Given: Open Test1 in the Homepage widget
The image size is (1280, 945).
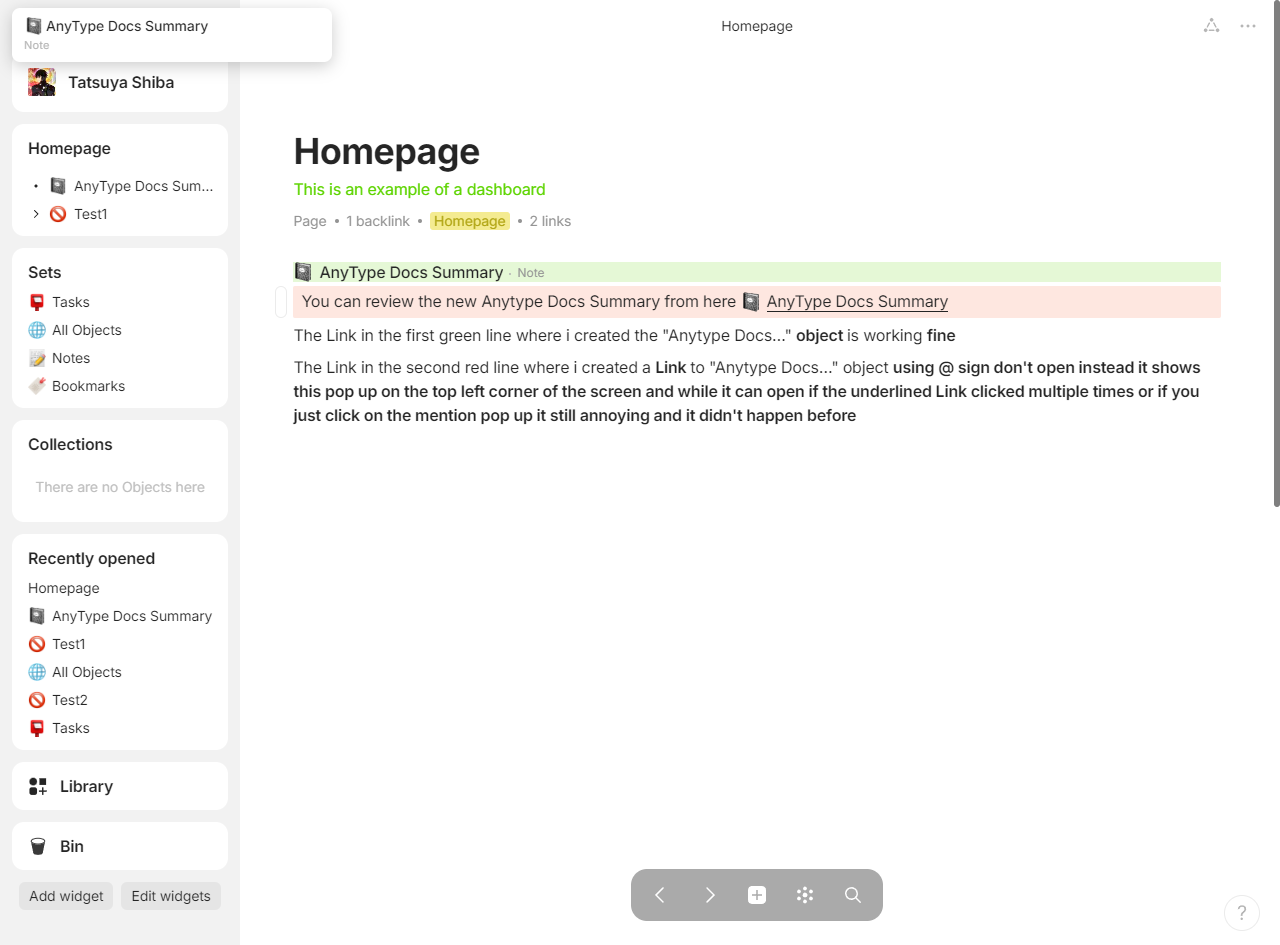Looking at the screenshot, I should tap(90, 214).
